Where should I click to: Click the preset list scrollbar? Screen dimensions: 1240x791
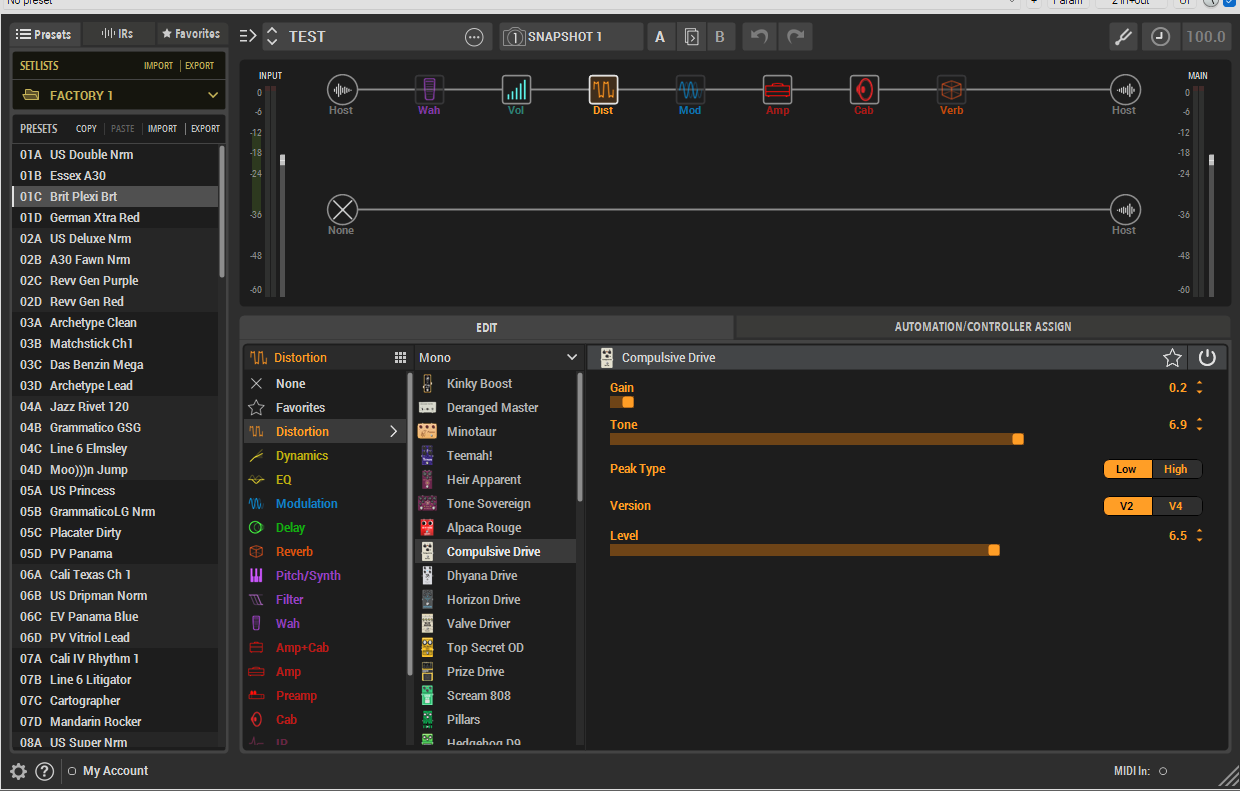click(x=222, y=210)
